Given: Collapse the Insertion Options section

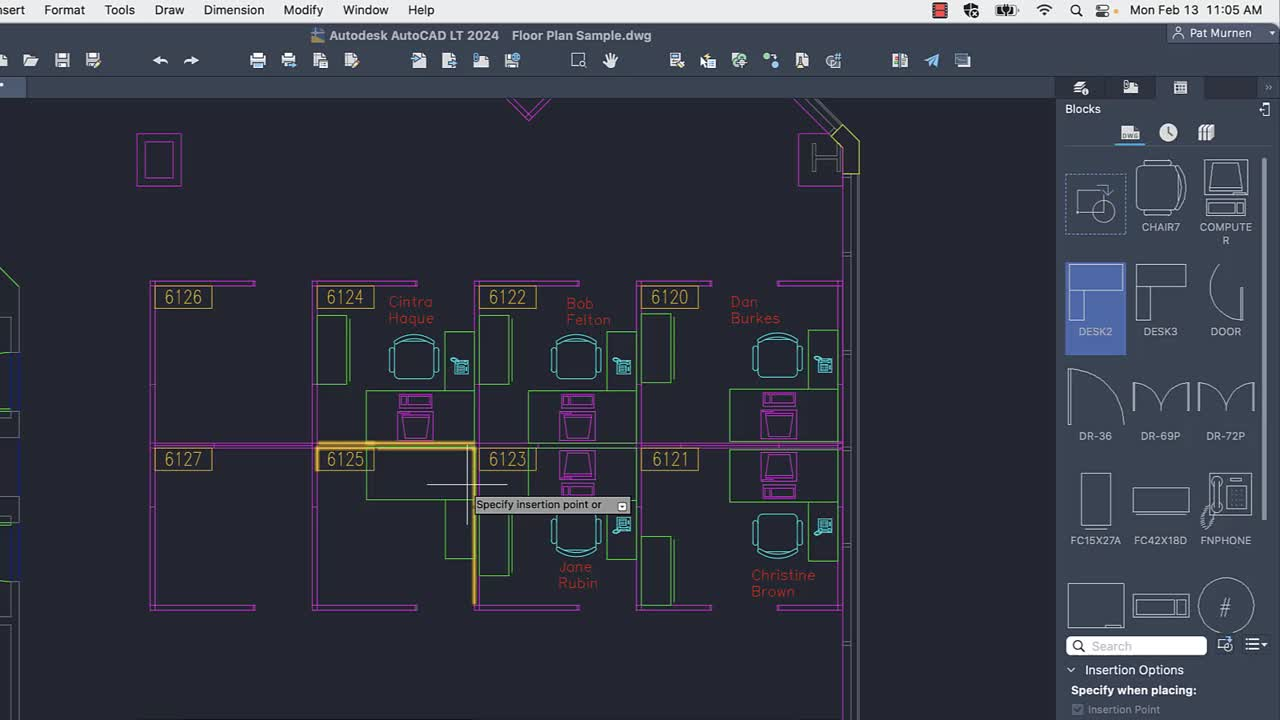Looking at the screenshot, I should pos(1071,670).
